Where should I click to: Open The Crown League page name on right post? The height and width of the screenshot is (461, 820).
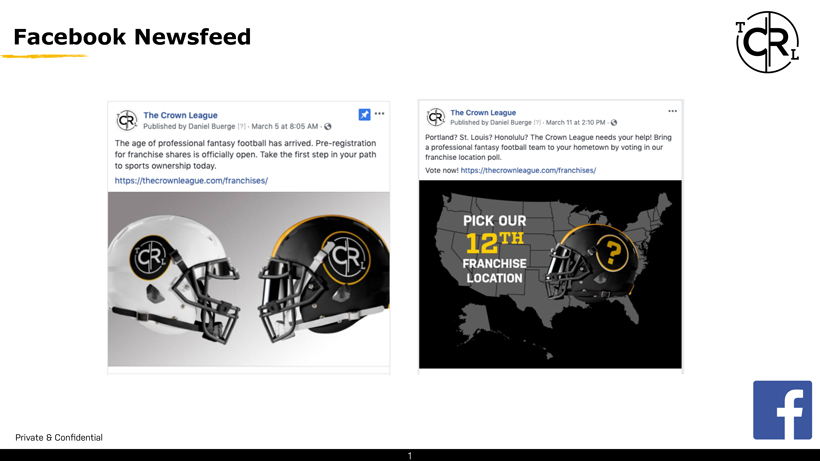point(483,112)
